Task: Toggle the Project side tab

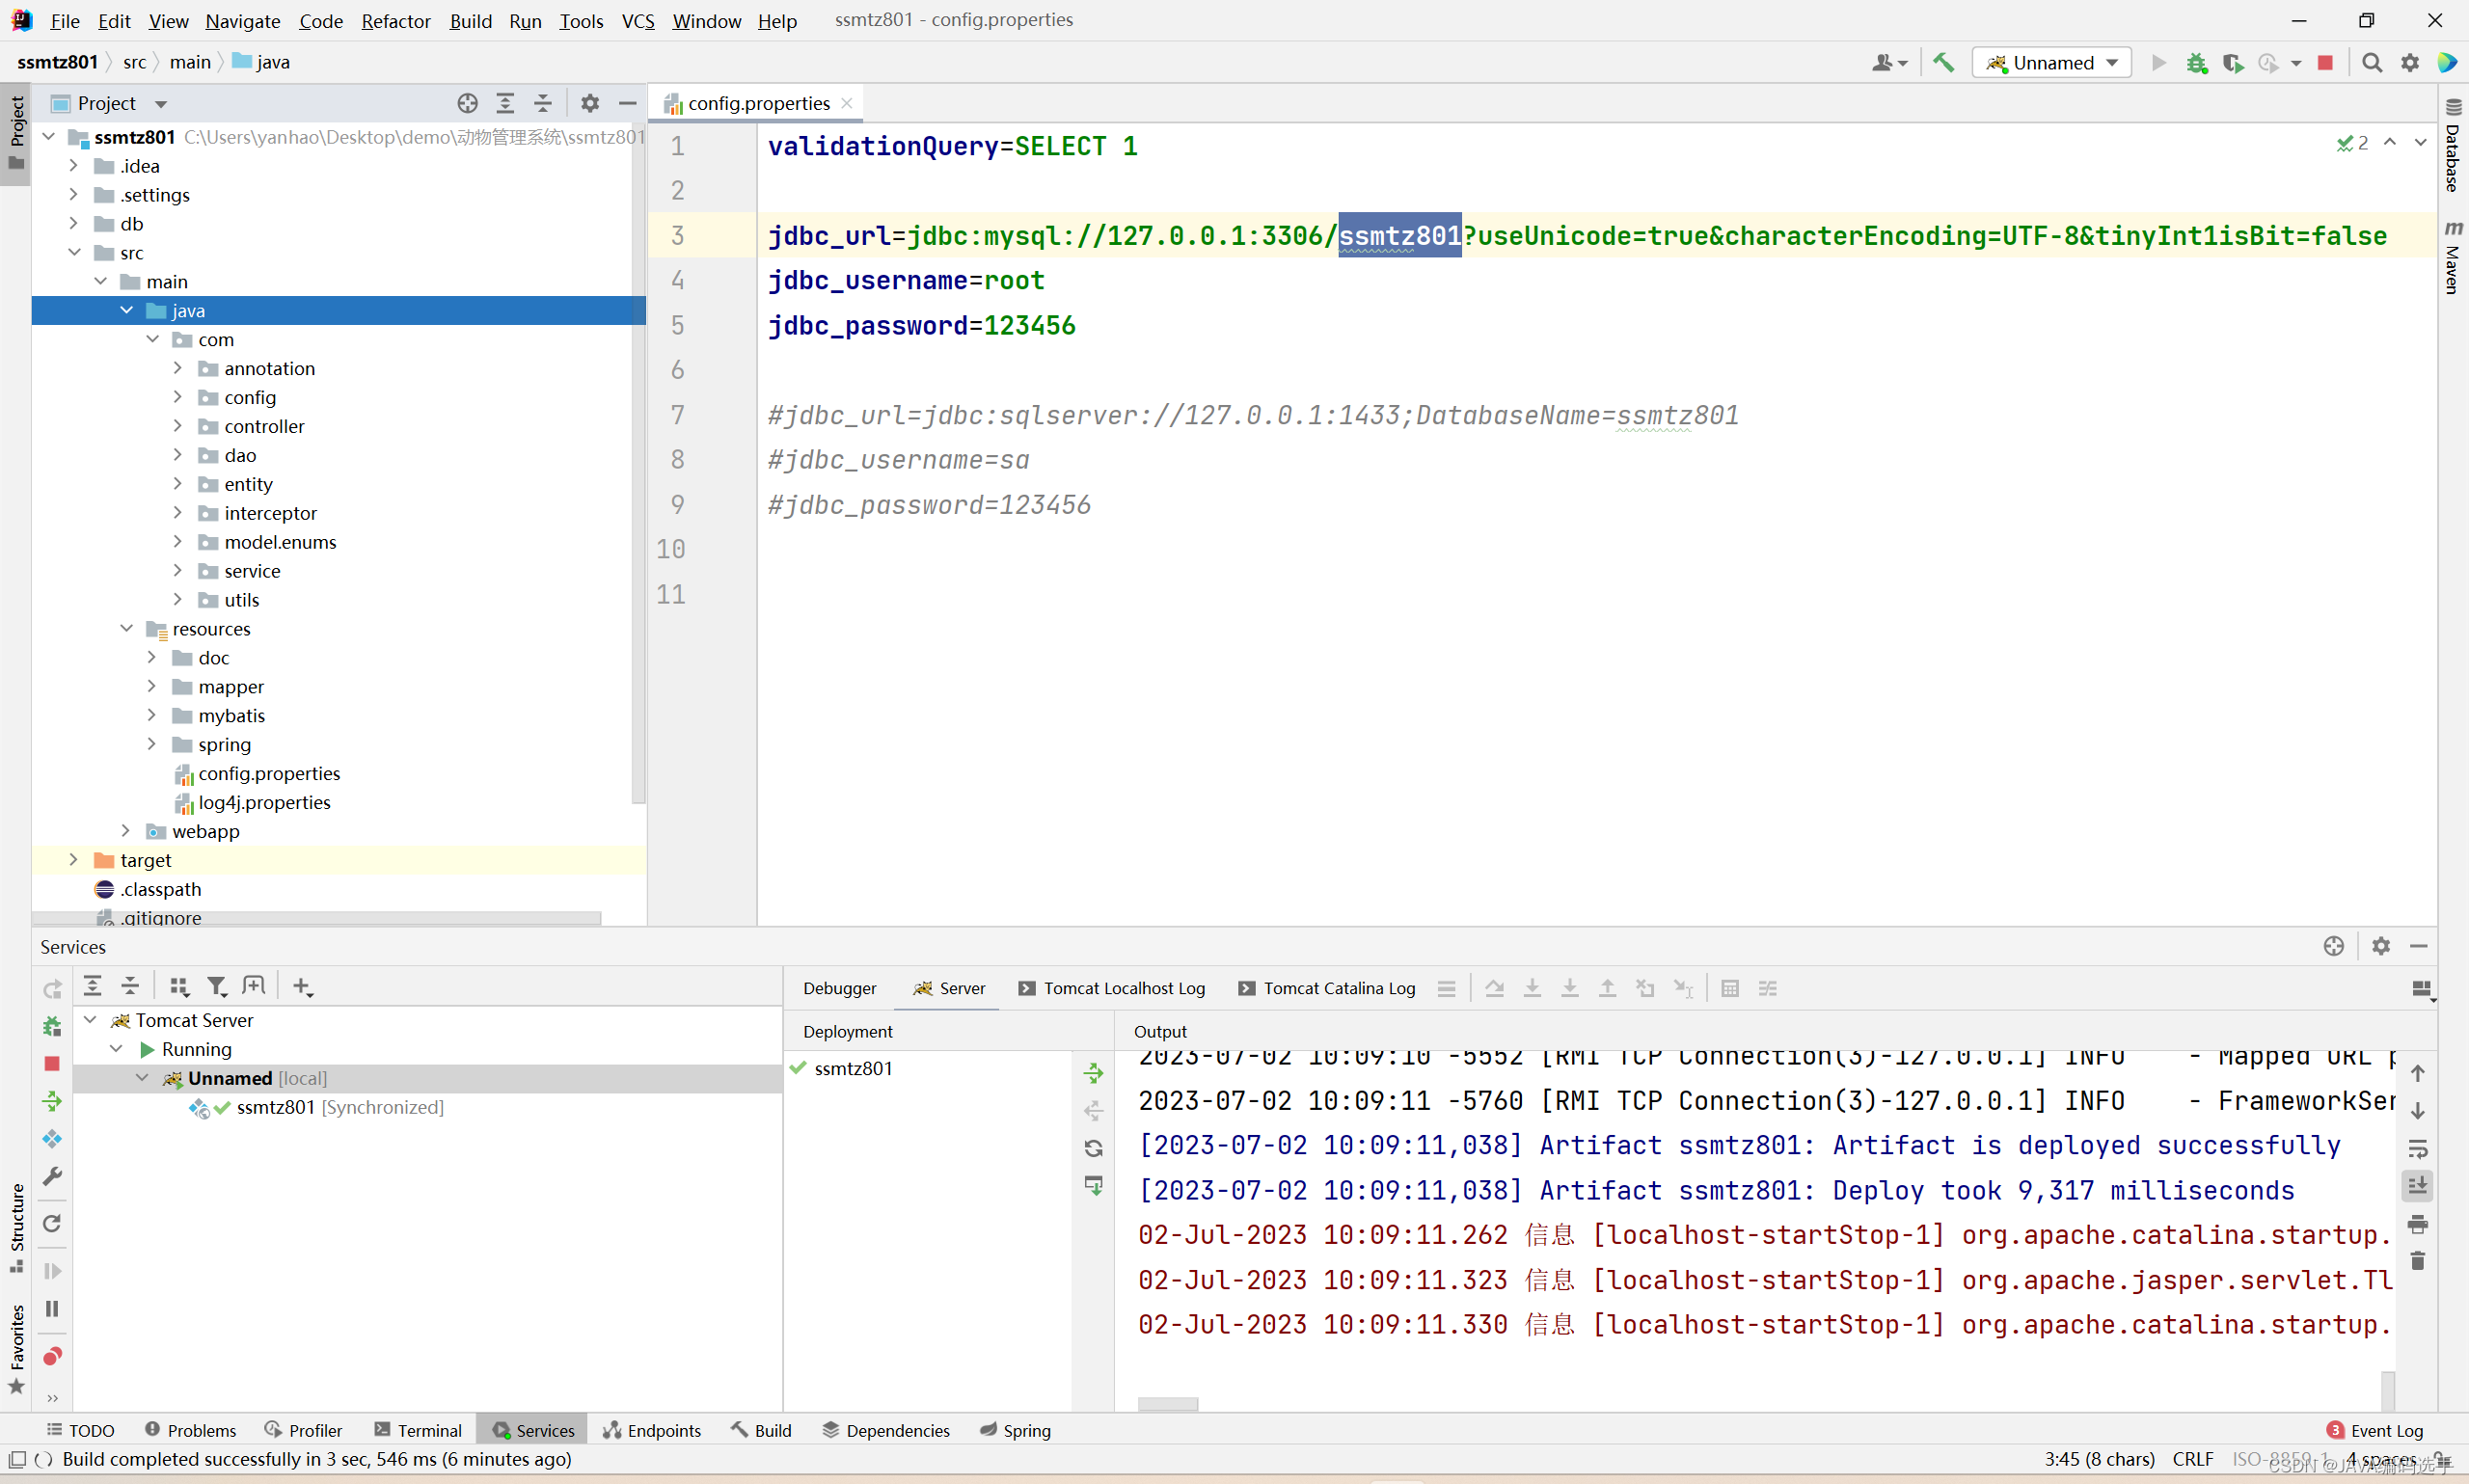Action: click(x=16, y=134)
